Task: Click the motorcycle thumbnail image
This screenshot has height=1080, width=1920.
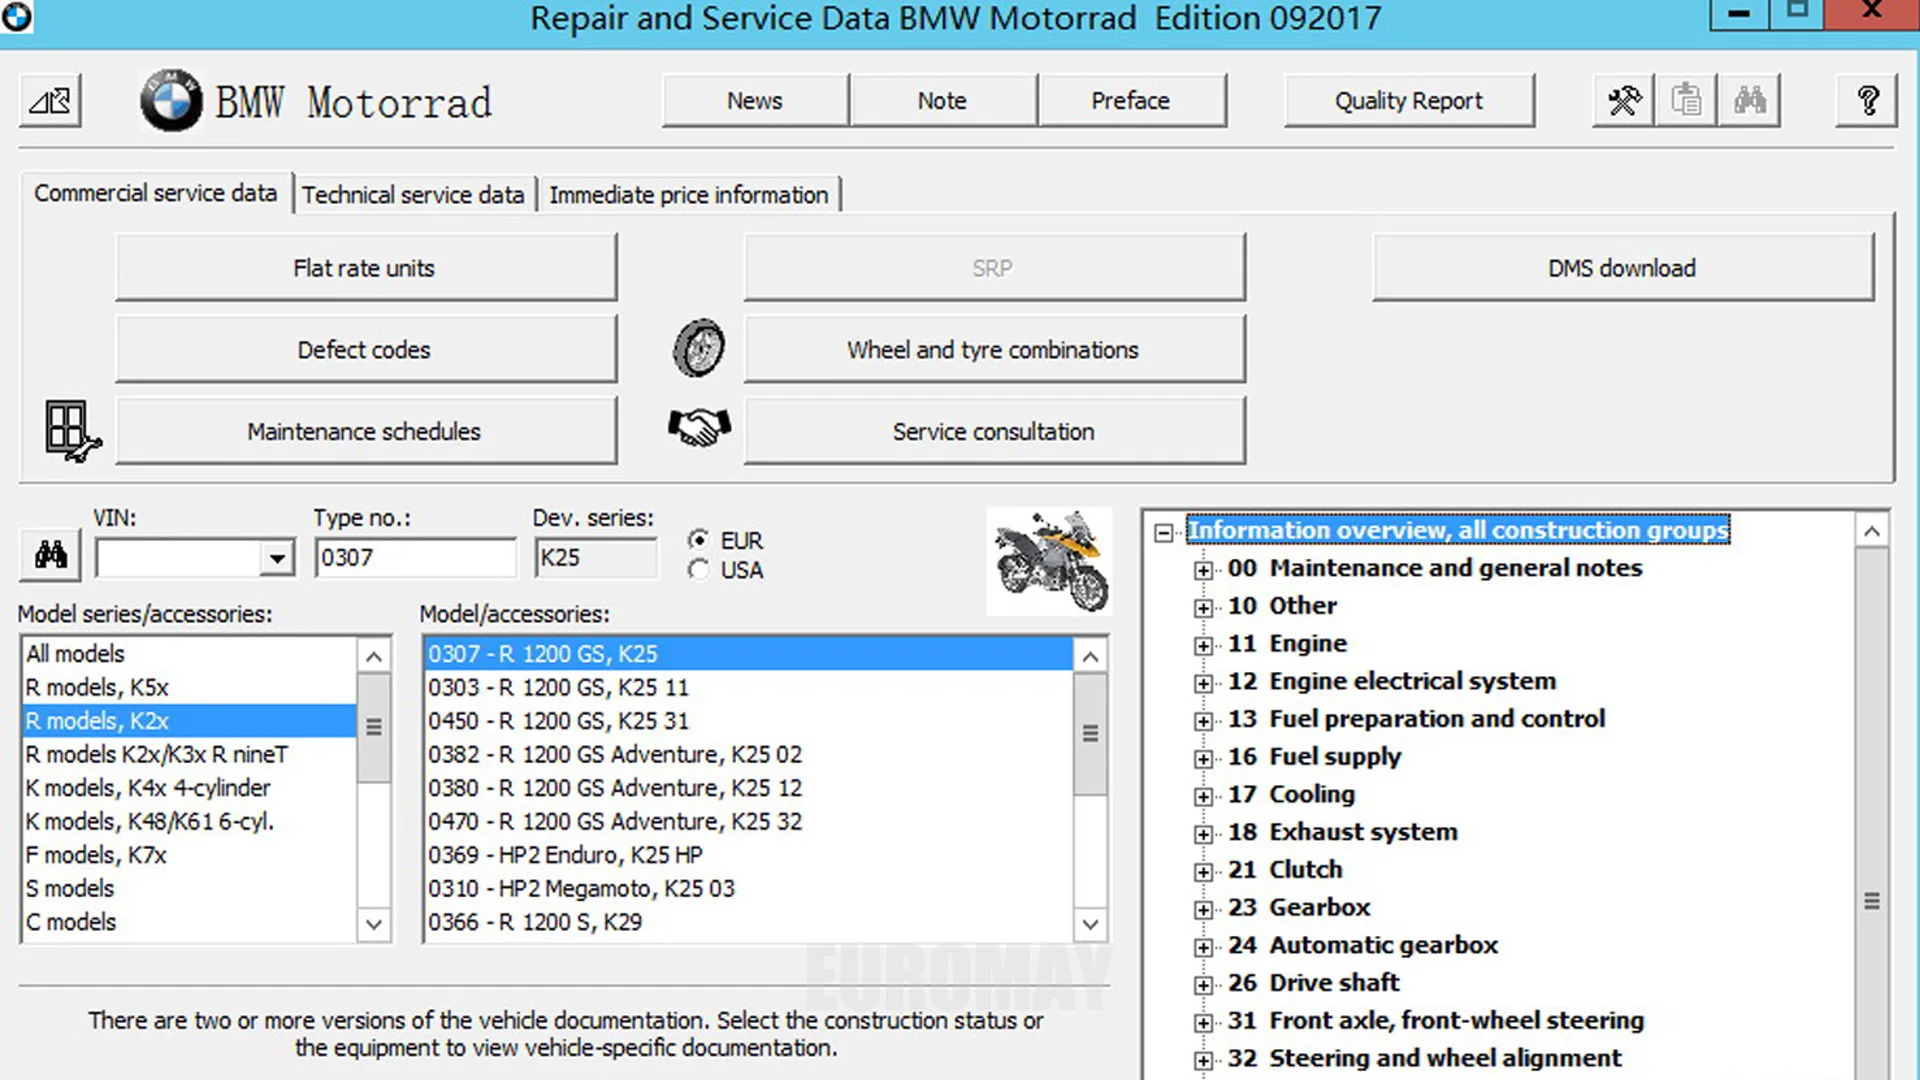Action: (1049, 561)
